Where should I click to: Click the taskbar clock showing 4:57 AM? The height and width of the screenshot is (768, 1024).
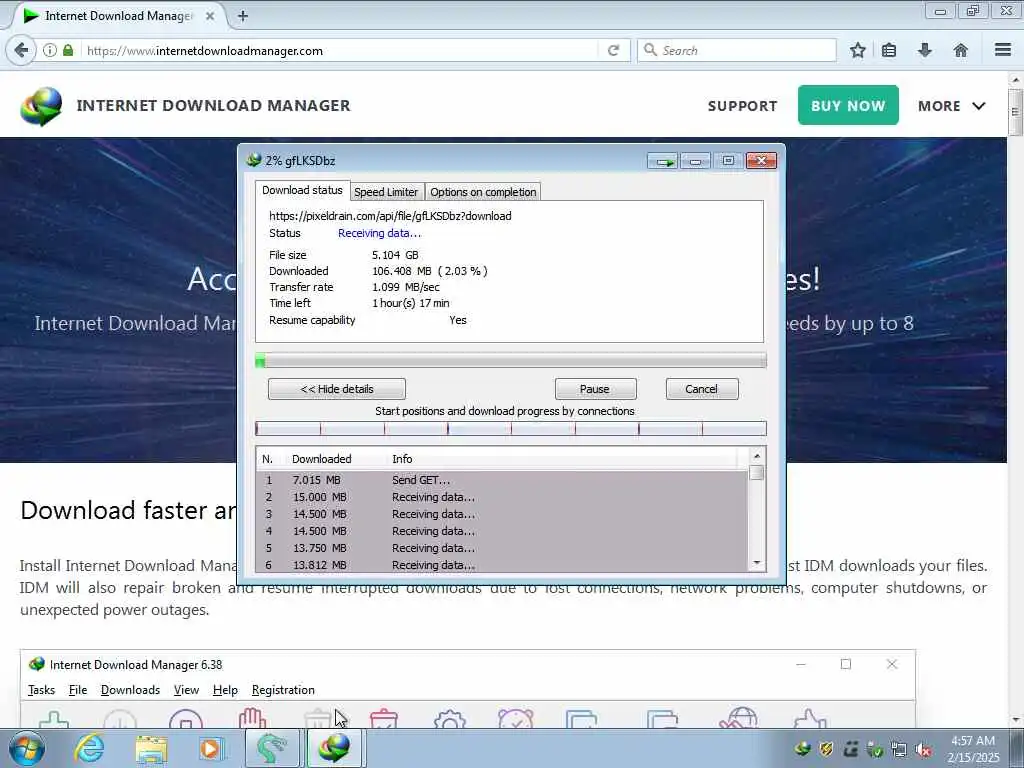(x=973, y=749)
